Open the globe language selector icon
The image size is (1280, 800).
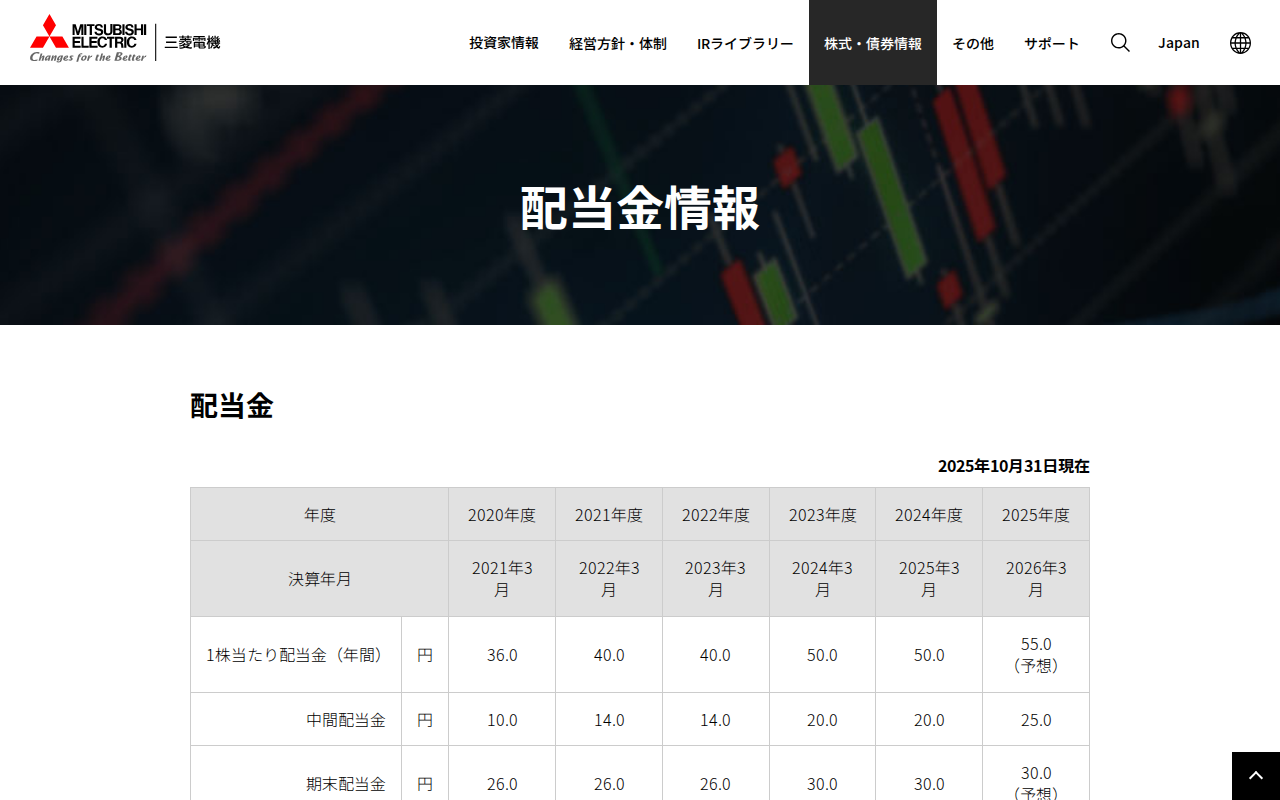coord(1240,42)
